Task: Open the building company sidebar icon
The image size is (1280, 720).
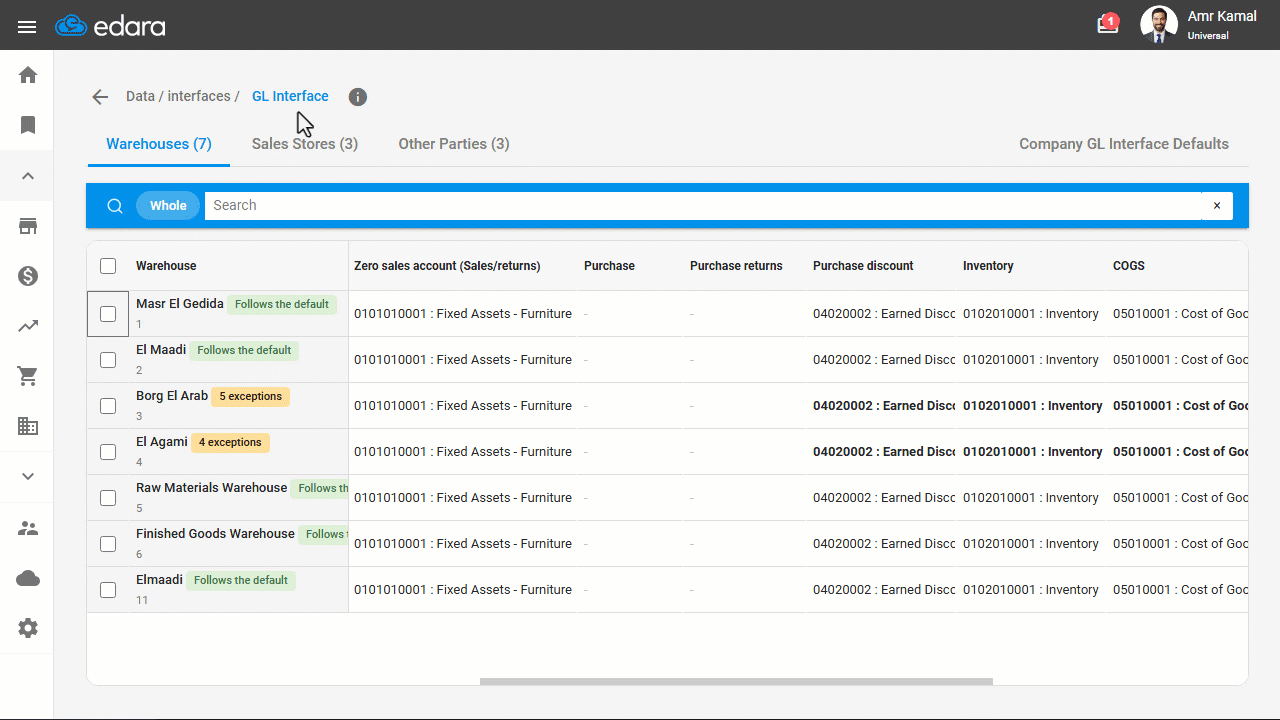Action: [28, 426]
